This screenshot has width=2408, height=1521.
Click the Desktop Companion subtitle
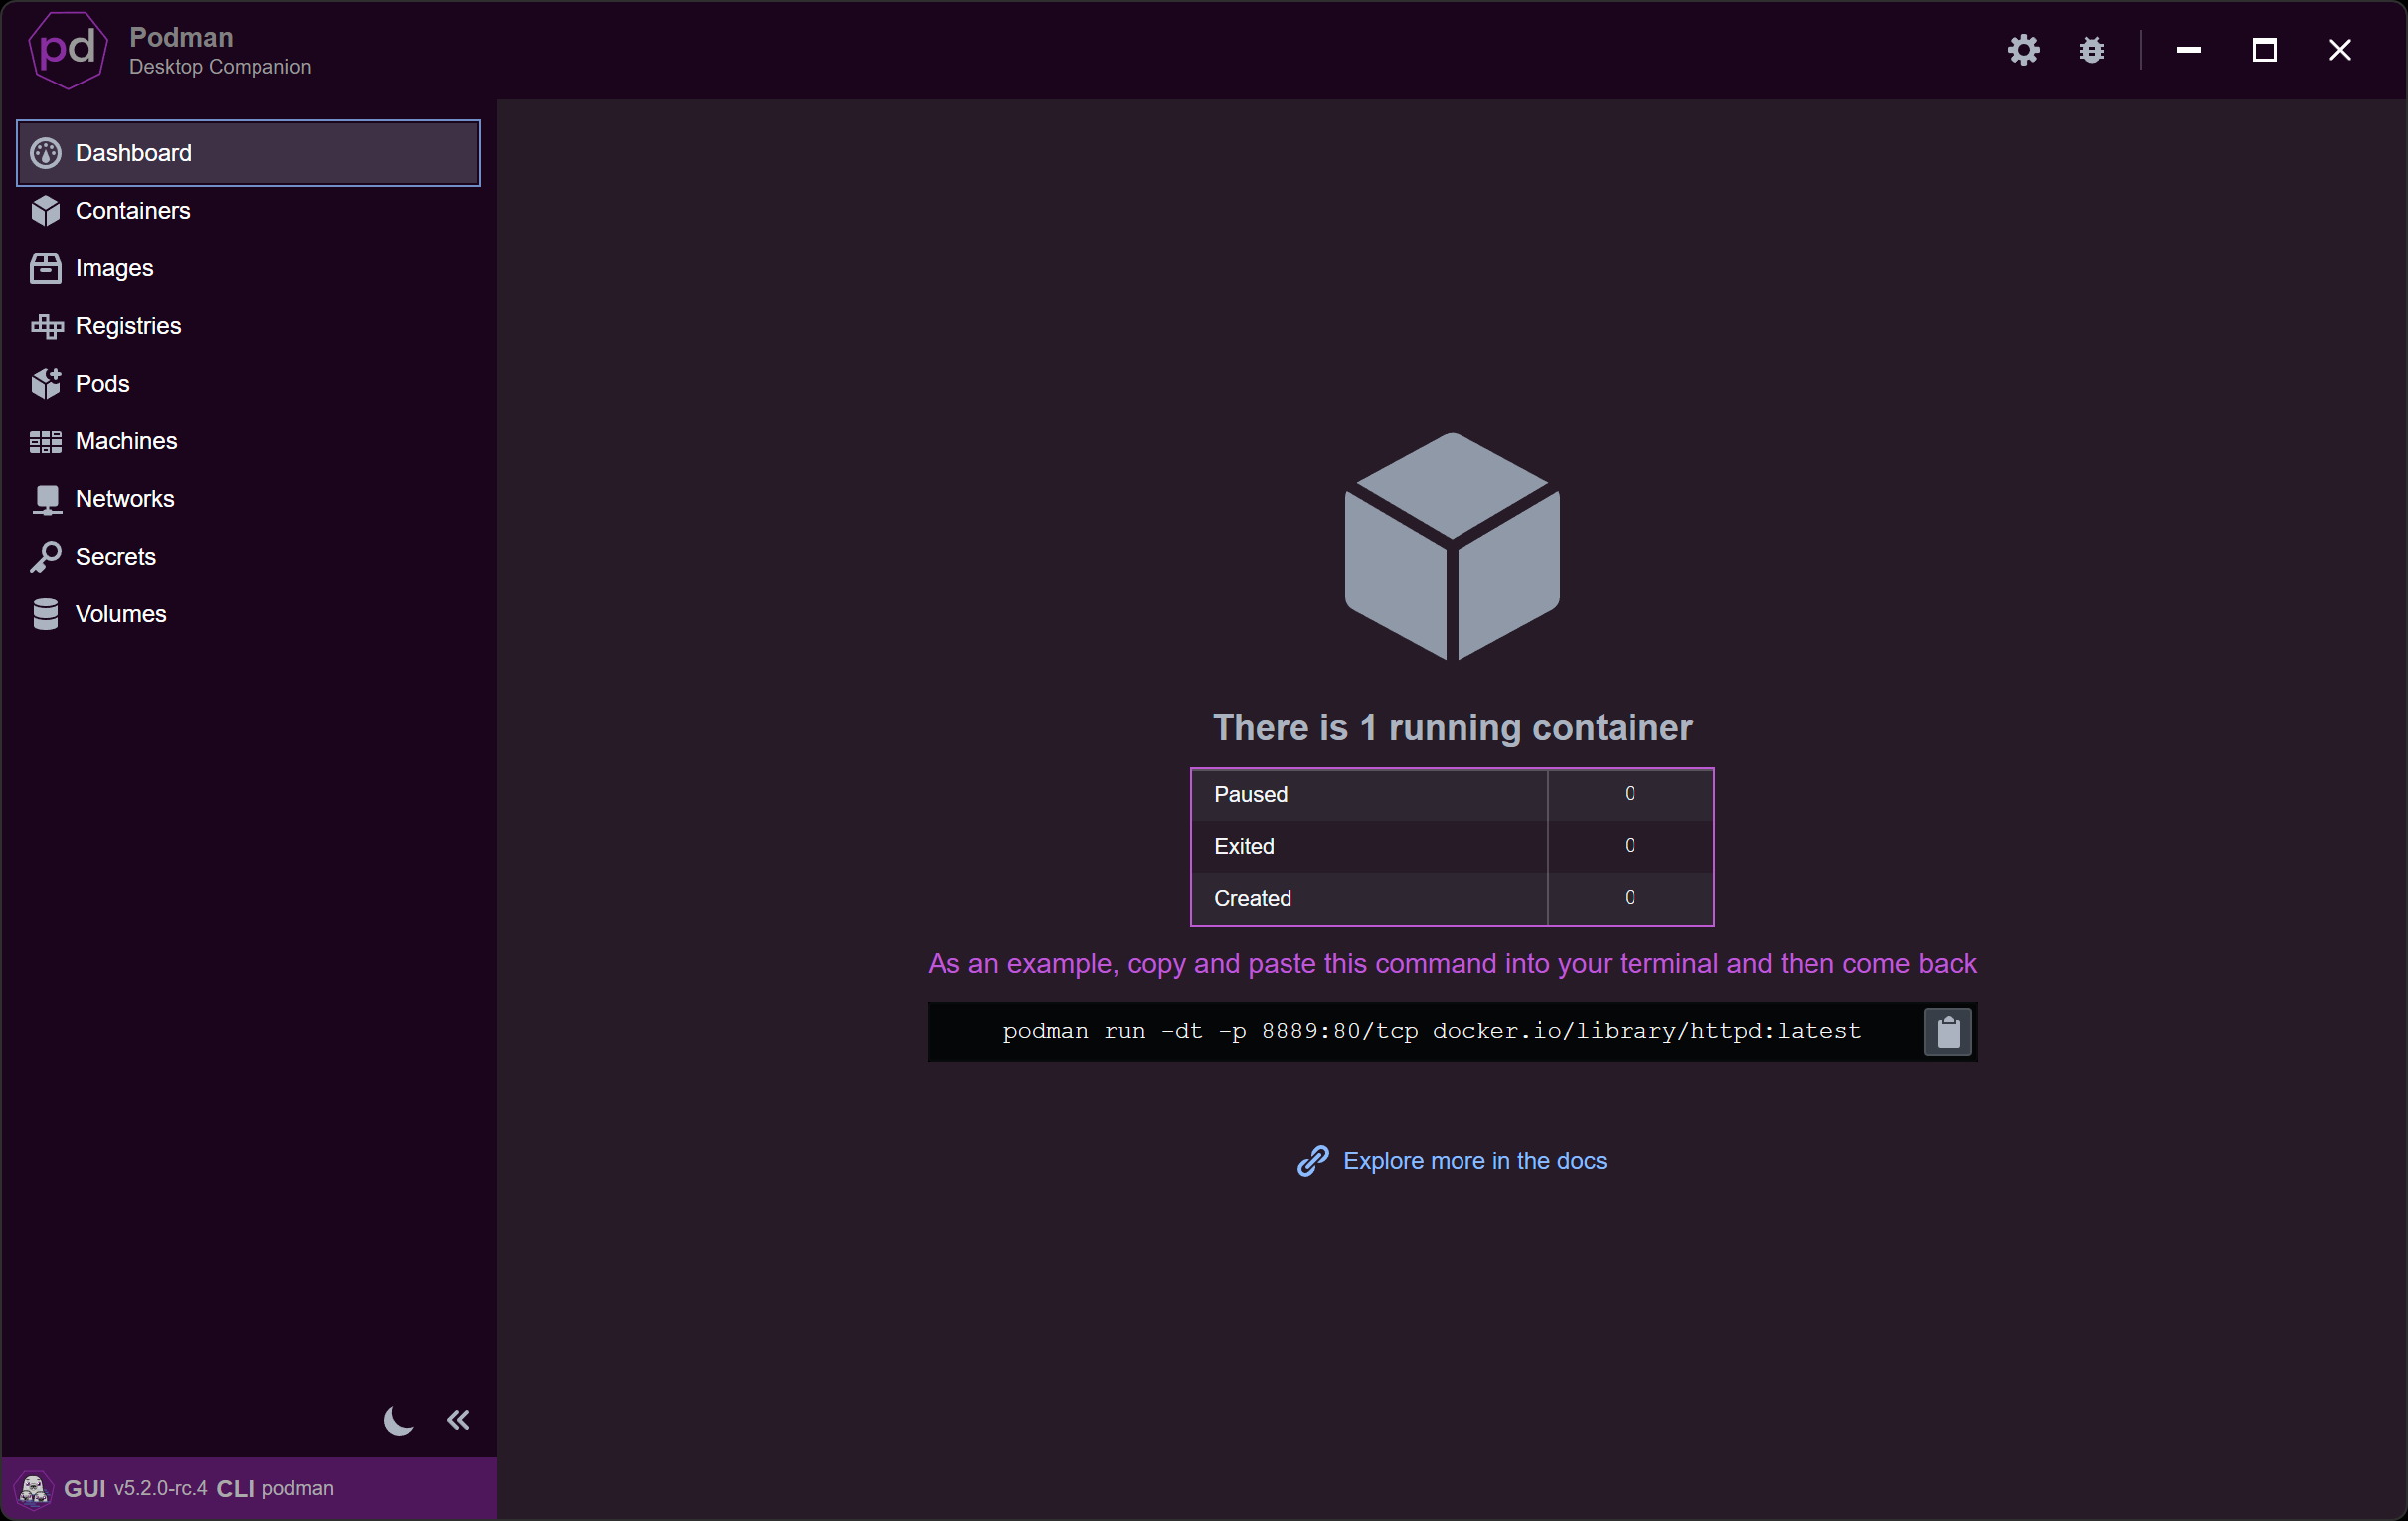pyautogui.click(x=220, y=67)
